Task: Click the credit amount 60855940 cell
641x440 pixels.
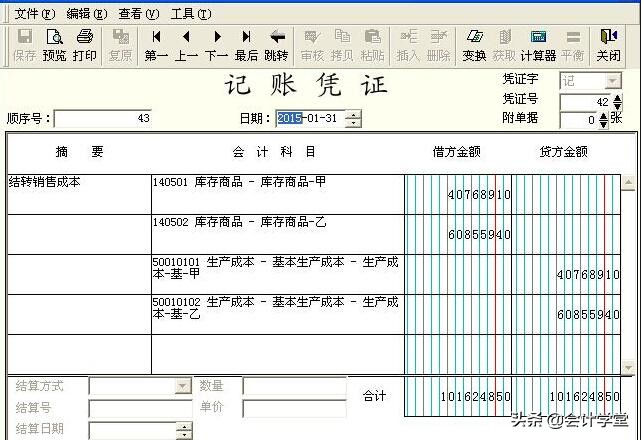Action: (566, 314)
